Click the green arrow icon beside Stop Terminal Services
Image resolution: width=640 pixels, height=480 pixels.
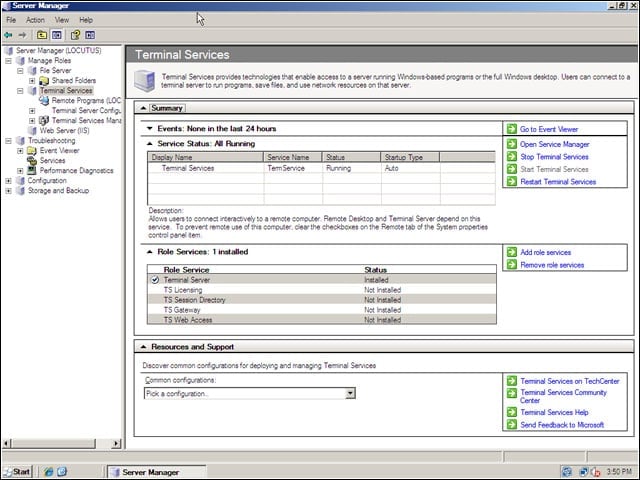coord(511,156)
